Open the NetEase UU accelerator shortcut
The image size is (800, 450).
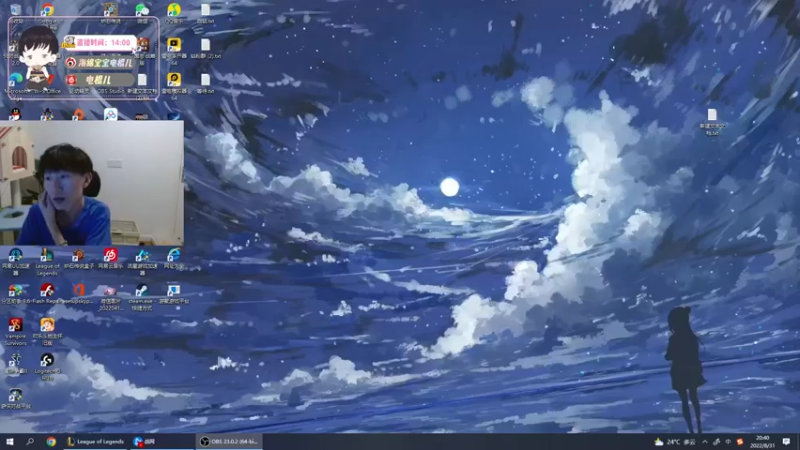tap(15, 261)
